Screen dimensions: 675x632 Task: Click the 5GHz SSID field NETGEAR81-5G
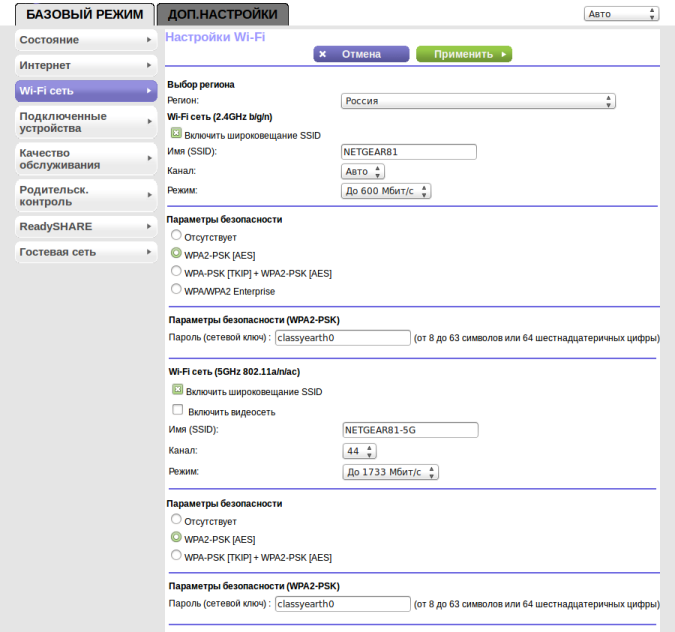click(x=410, y=430)
